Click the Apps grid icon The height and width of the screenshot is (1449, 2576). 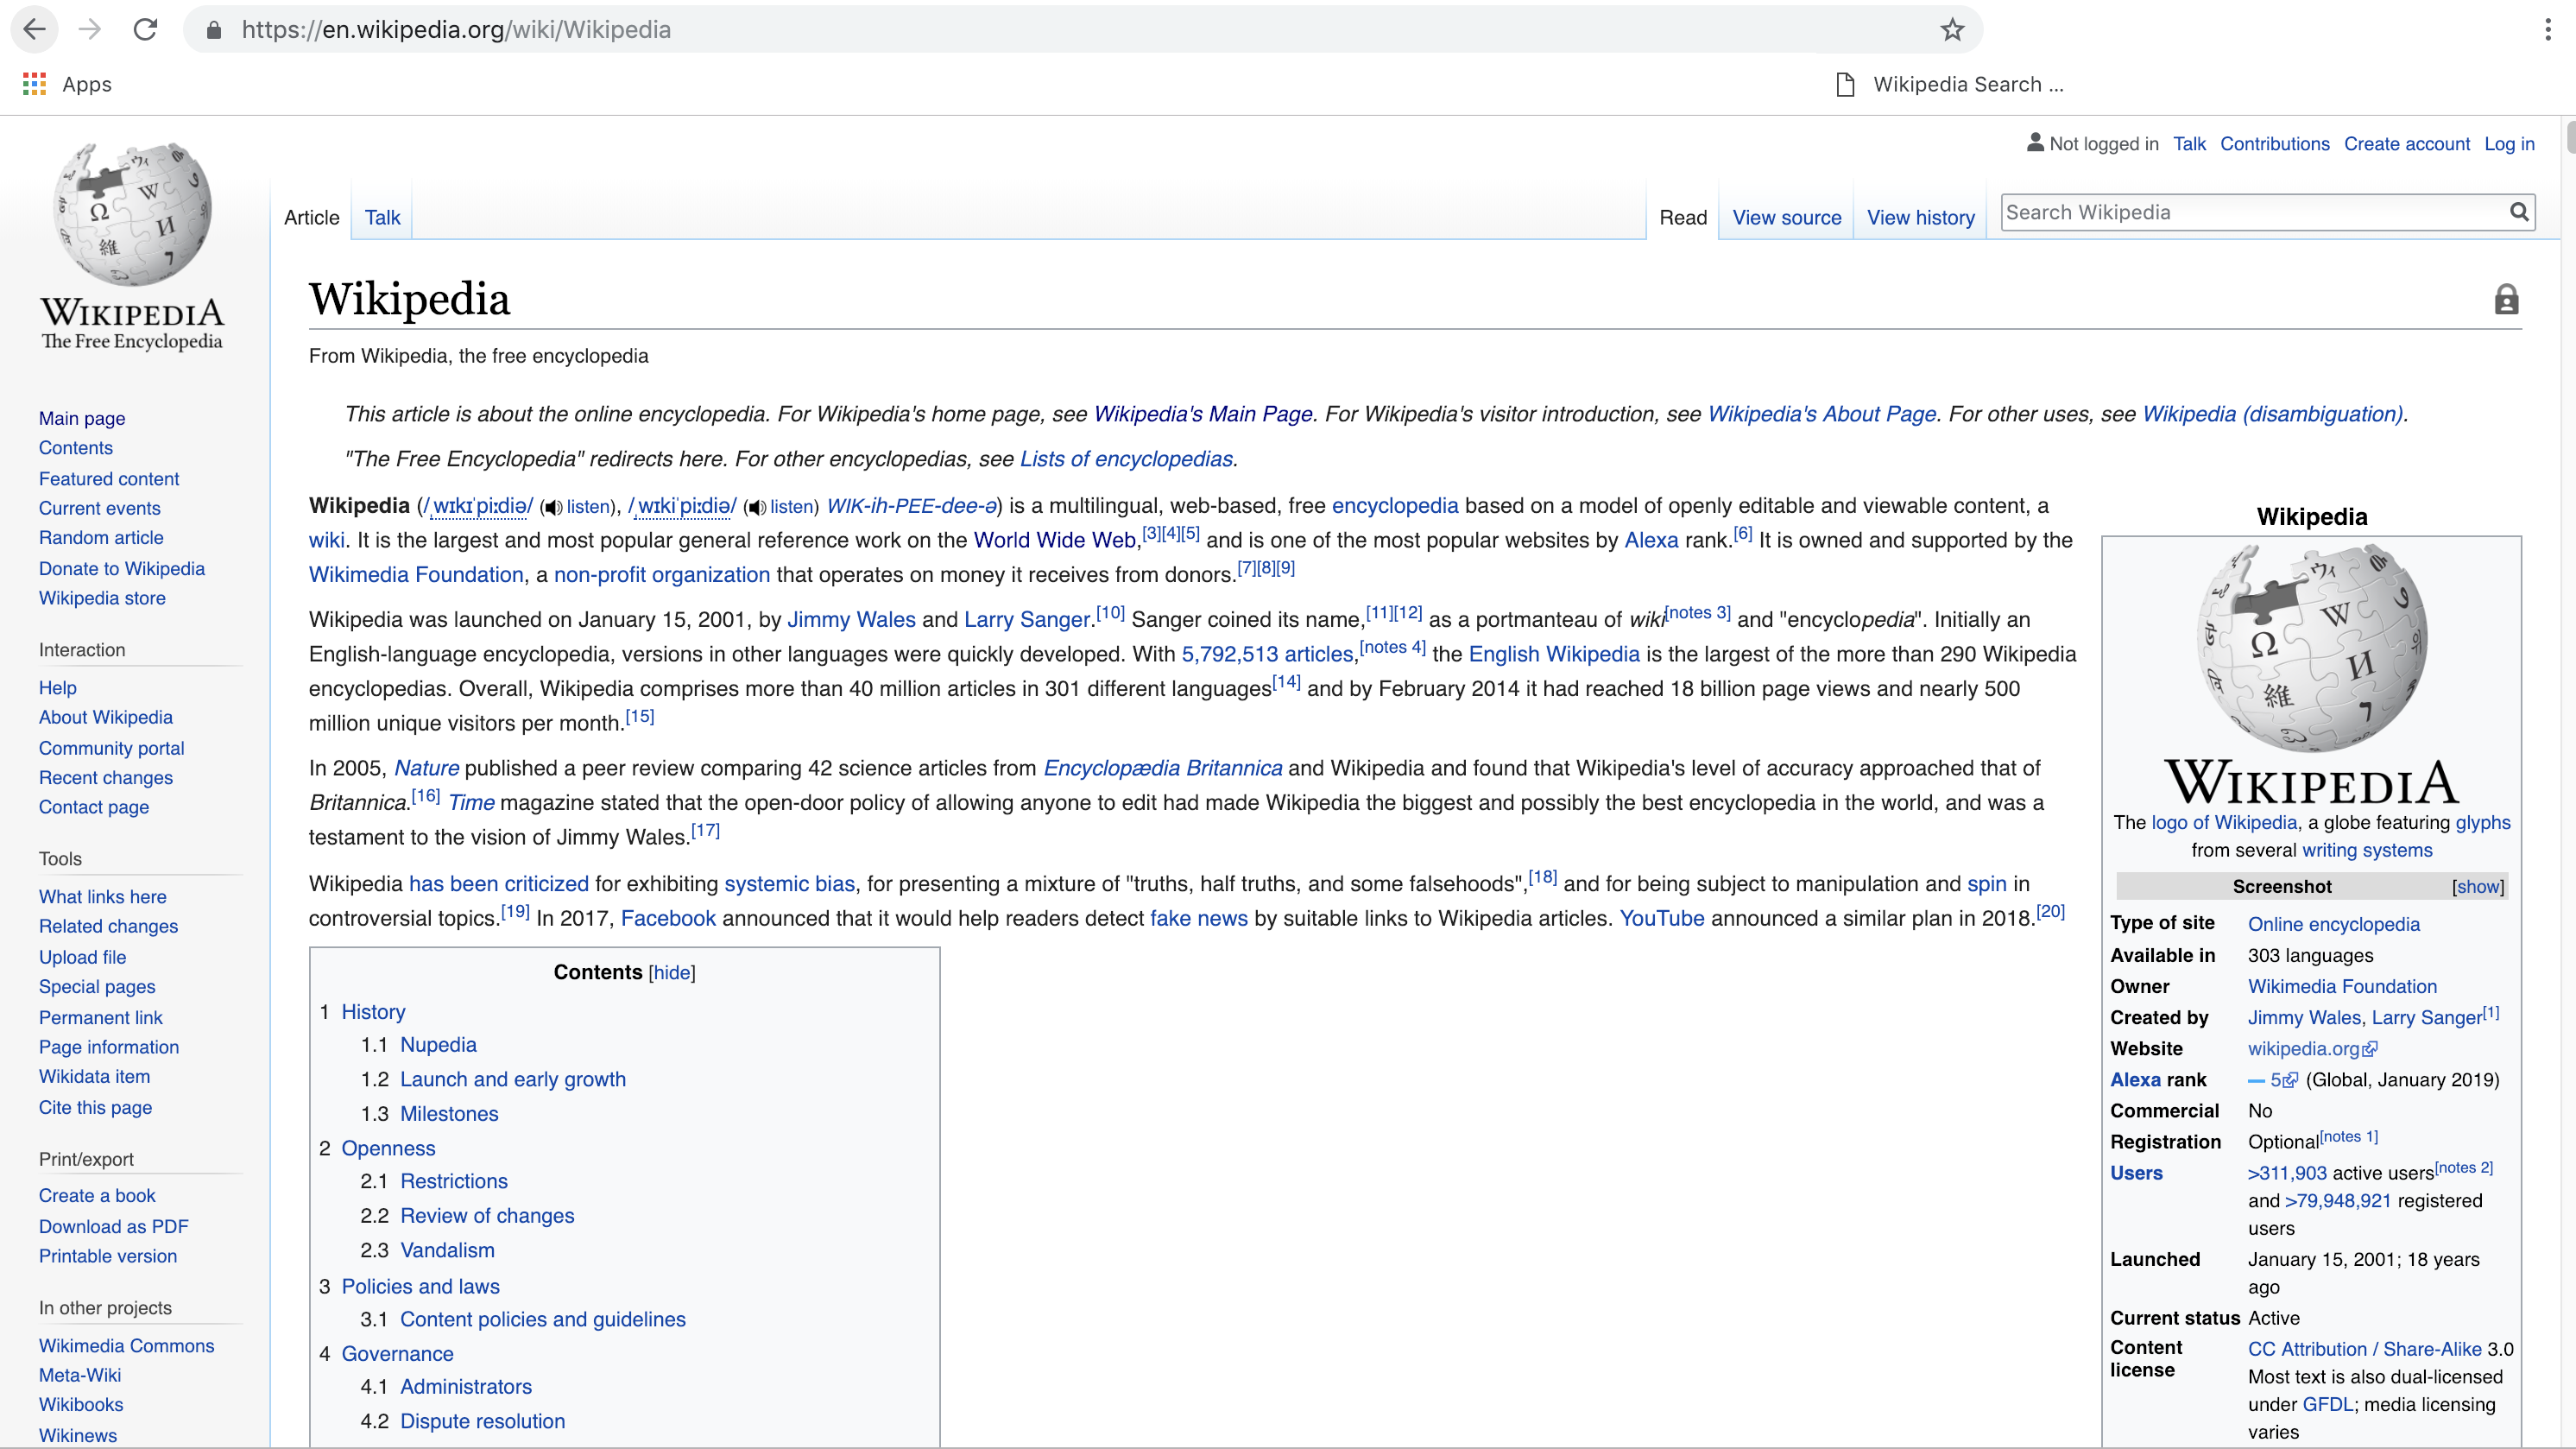[x=34, y=84]
